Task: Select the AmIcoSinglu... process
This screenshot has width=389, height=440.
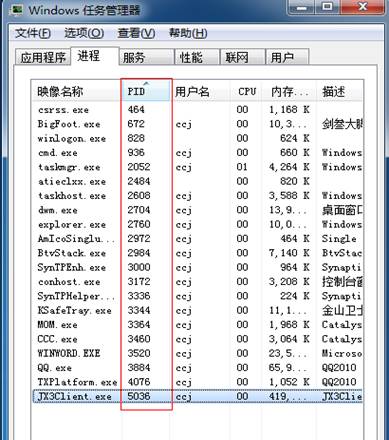Action: point(197,239)
